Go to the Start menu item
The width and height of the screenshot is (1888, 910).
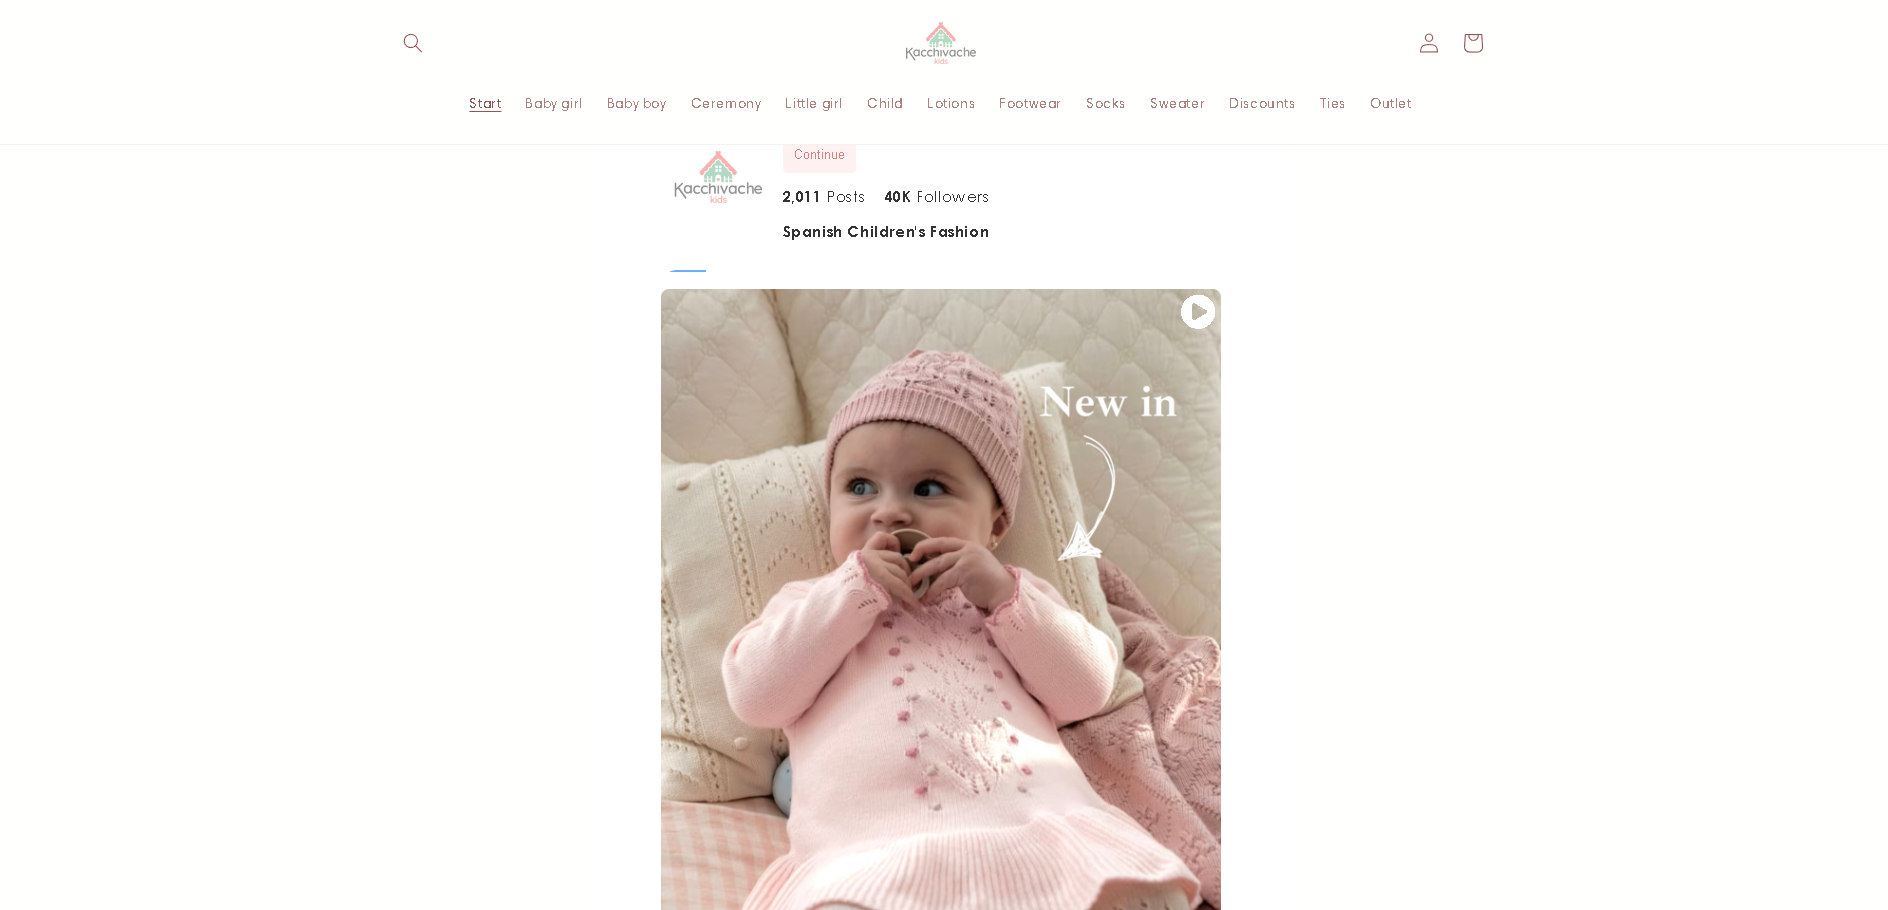485,104
